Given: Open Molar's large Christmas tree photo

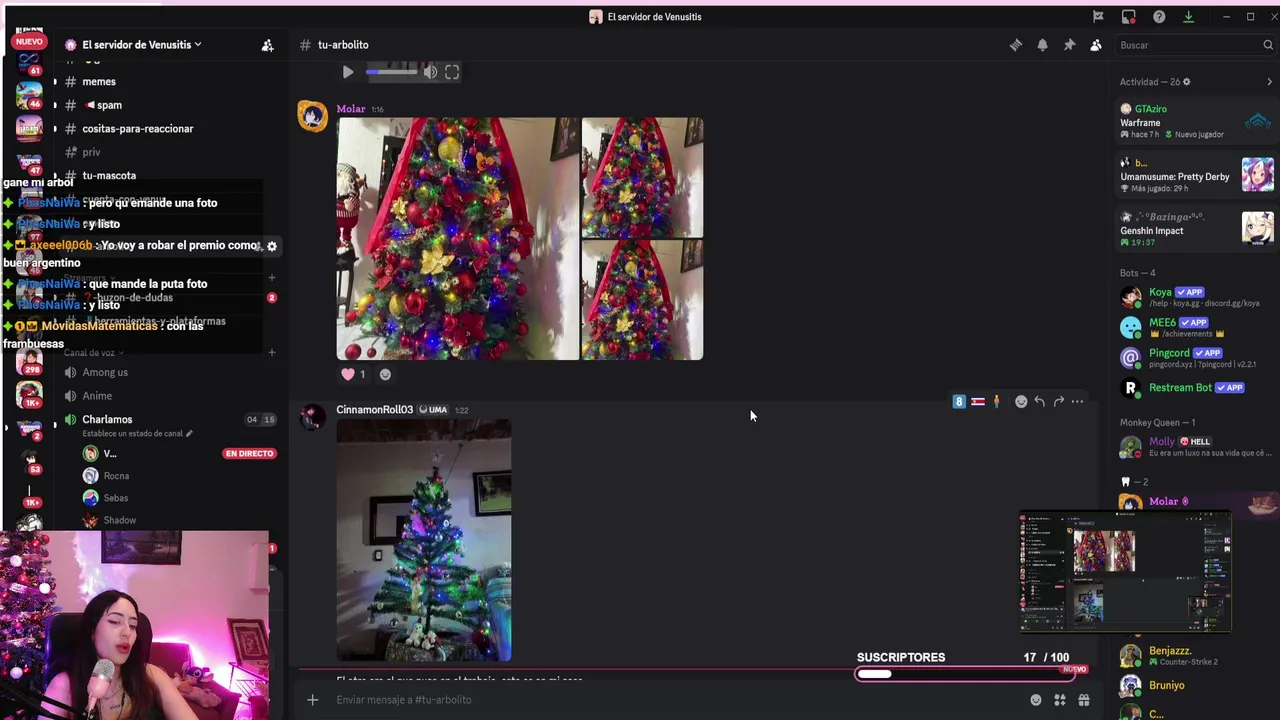Looking at the screenshot, I should (458, 239).
